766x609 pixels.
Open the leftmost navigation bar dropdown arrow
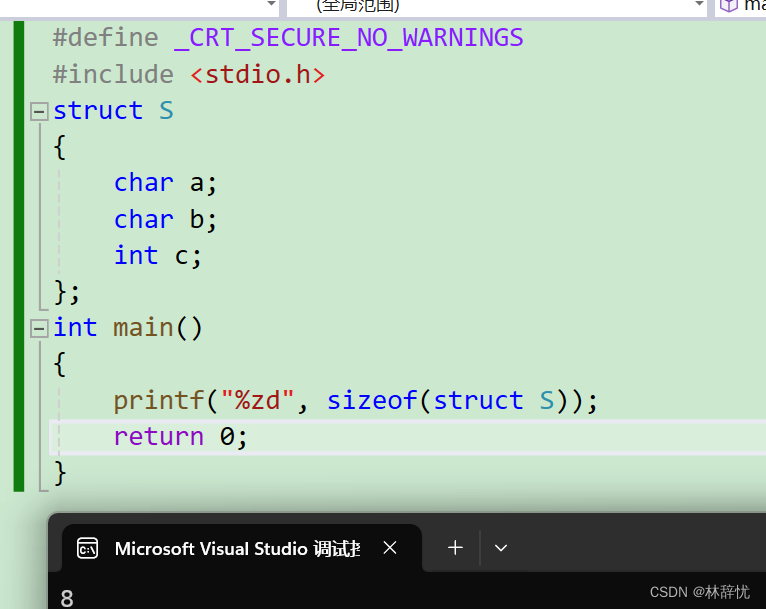[272, 4]
